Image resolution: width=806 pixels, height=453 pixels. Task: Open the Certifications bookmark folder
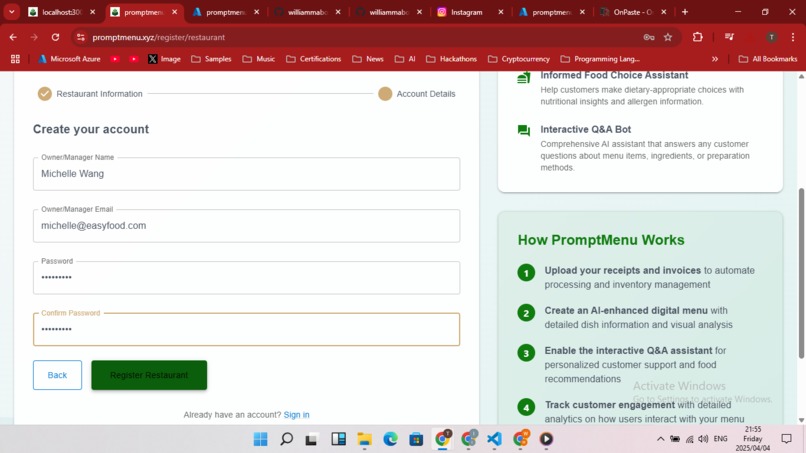tap(314, 59)
